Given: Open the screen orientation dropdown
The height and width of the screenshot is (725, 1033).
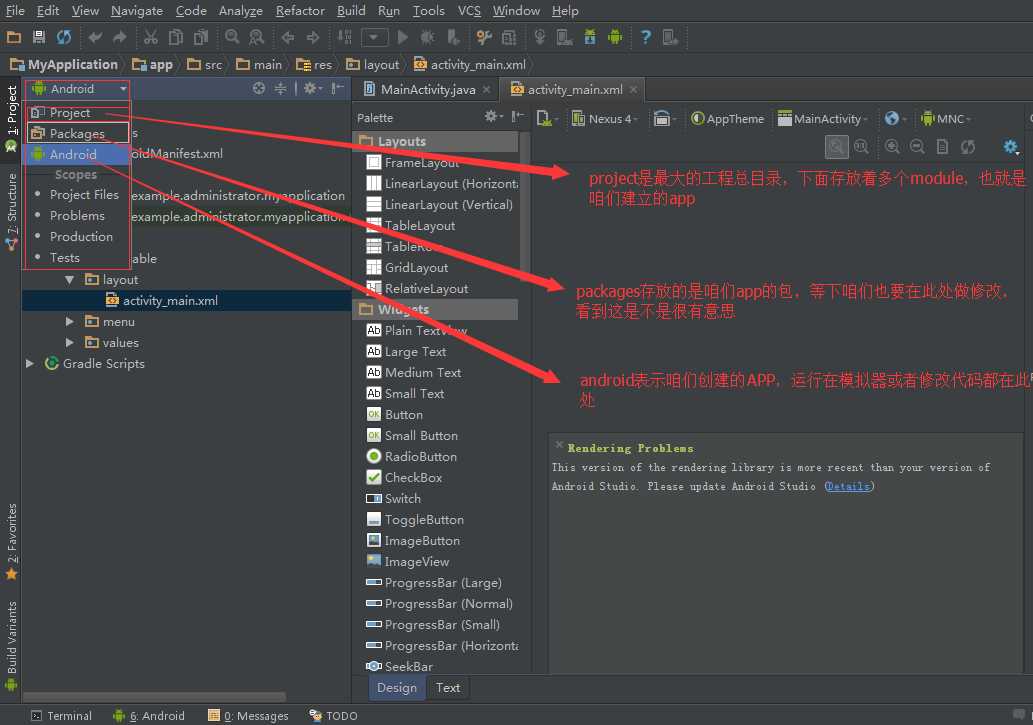Looking at the screenshot, I should click(x=665, y=119).
